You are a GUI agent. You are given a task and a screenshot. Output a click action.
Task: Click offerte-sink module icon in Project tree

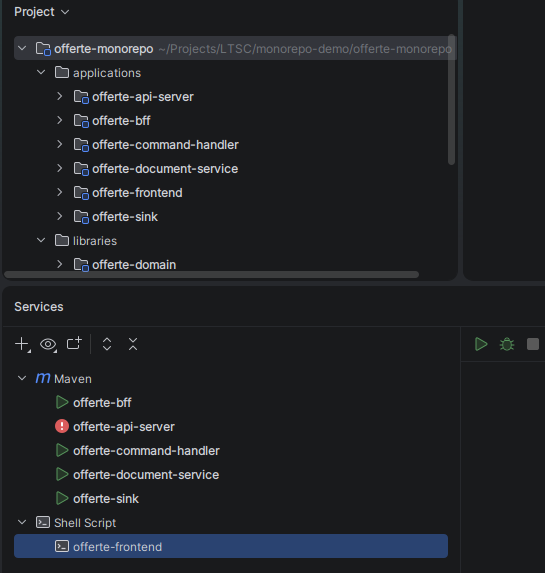pyautogui.click(x=81, y=217)
